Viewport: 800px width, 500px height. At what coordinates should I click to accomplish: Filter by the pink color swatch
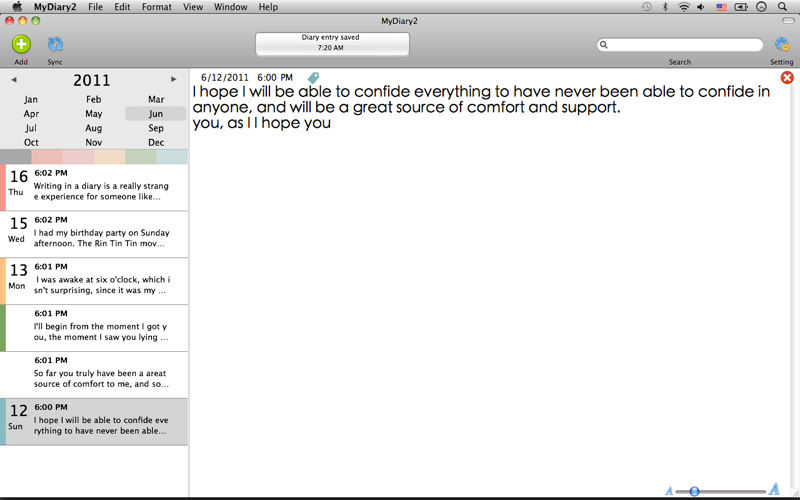point(77,157)
